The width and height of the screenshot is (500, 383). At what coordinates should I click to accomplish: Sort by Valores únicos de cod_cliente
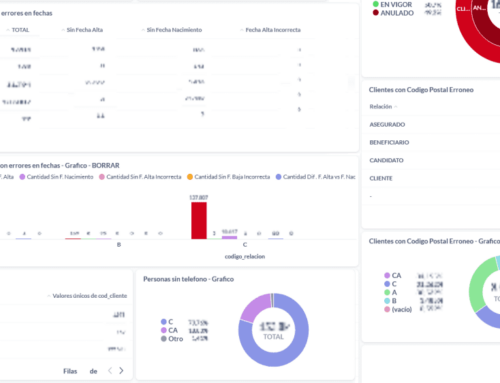87,296
